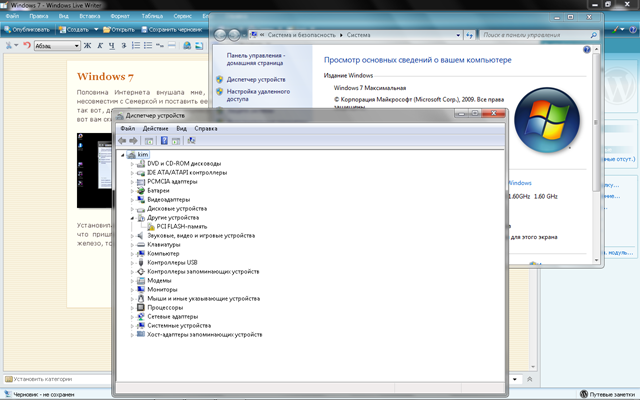The height and width of the screenshot is (400, 640).
Task: Open Панель управления домашняя страница link
Action: point(256,59)
